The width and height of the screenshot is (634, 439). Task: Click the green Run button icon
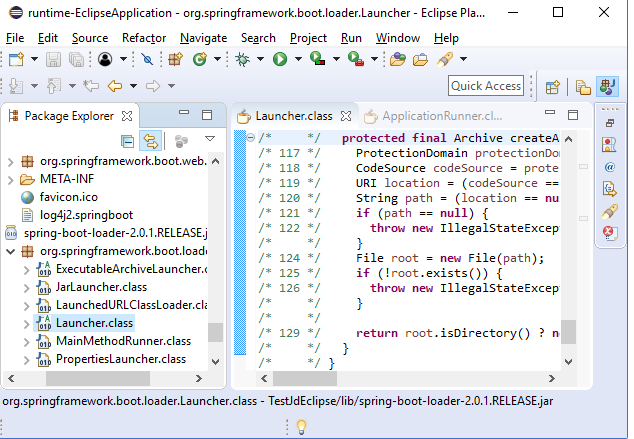[x=280, y=59]
